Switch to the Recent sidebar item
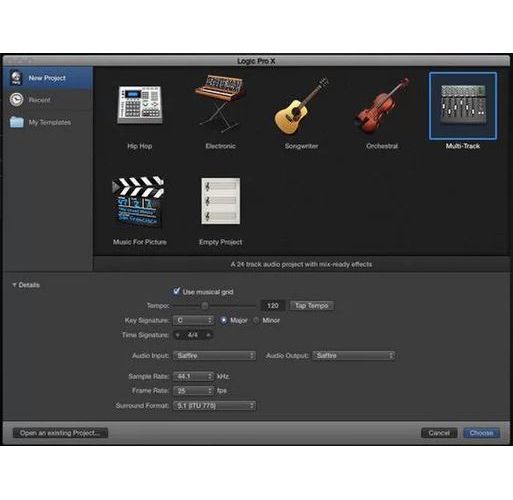 pyautogui.click(x=48, y=100)
